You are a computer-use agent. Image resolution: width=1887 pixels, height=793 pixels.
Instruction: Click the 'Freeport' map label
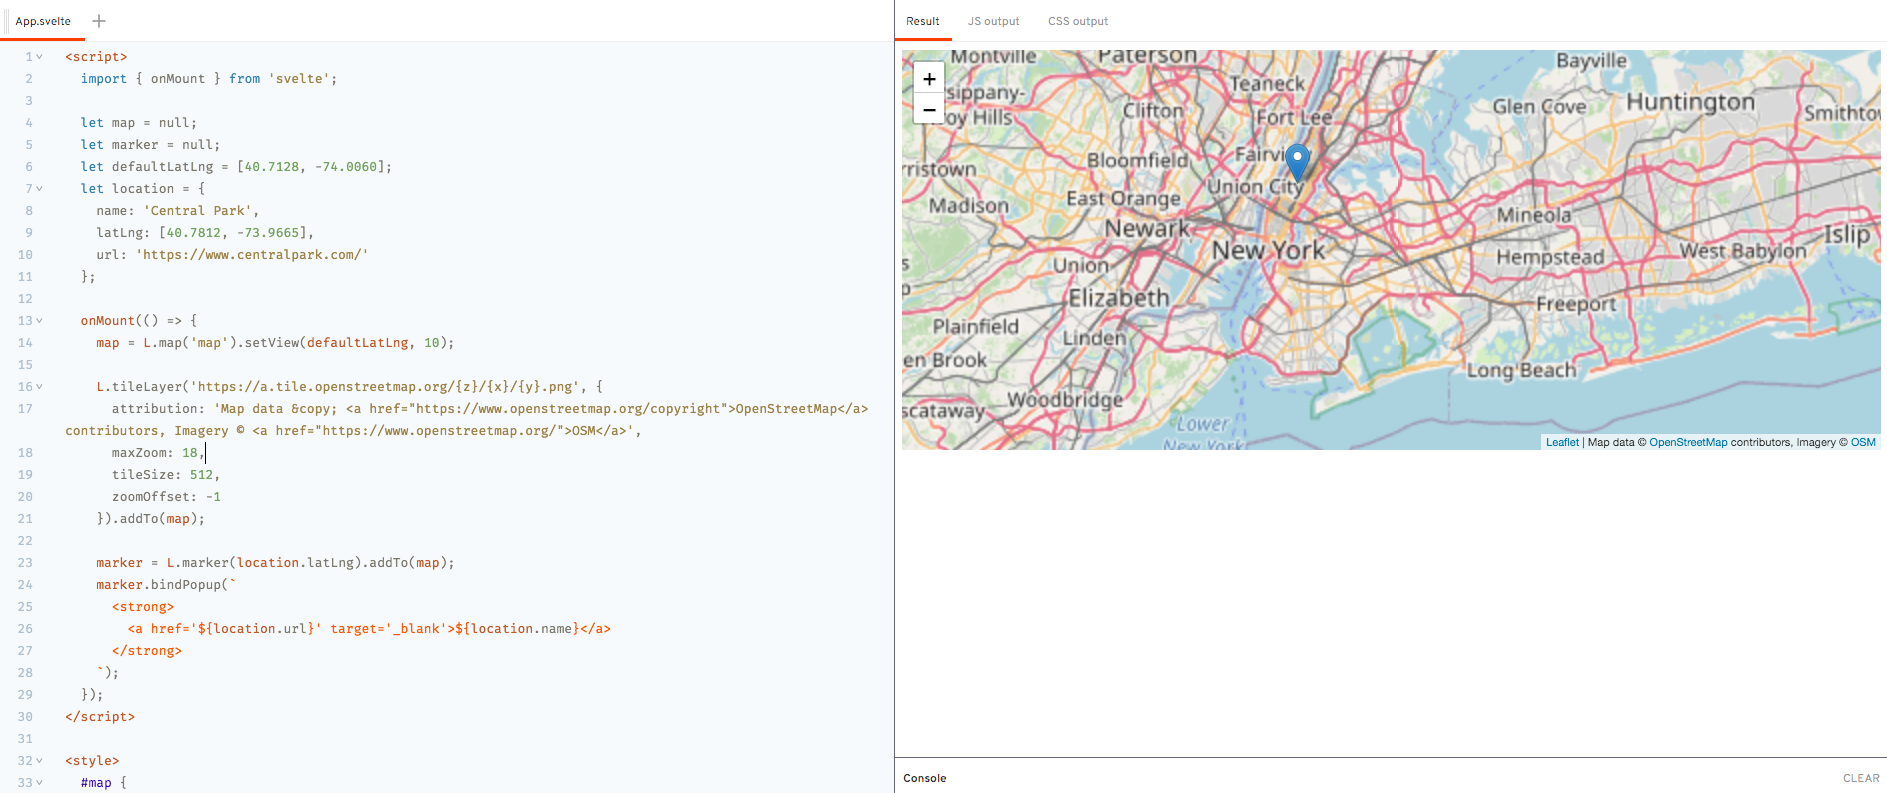tap(1576, 304)
